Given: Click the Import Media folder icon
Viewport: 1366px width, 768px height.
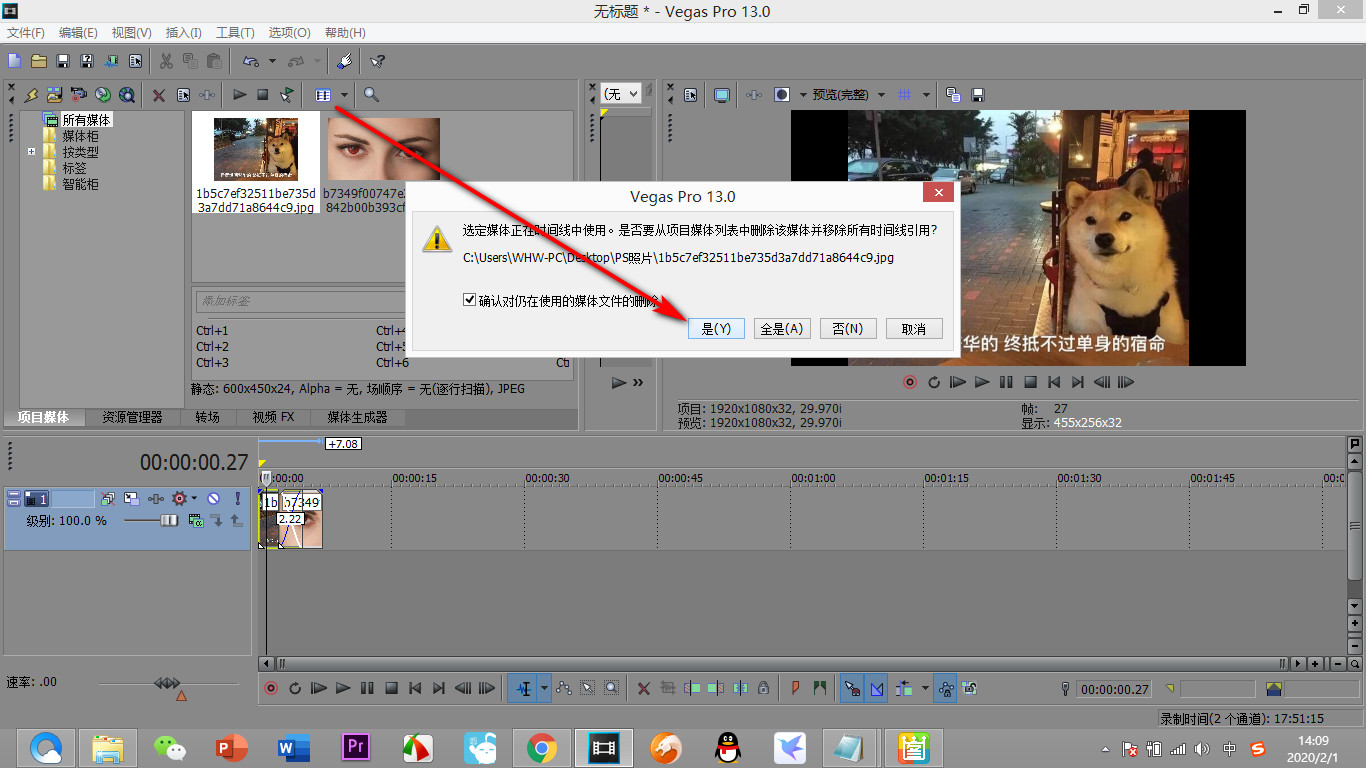Looking at the screenshot, I should click(54, 95).
